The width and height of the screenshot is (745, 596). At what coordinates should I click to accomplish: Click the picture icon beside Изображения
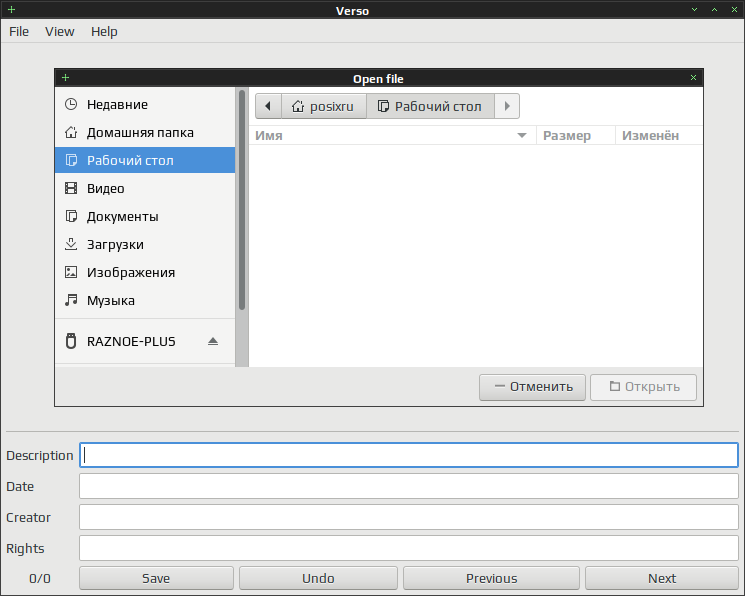(x=71, y=272)
